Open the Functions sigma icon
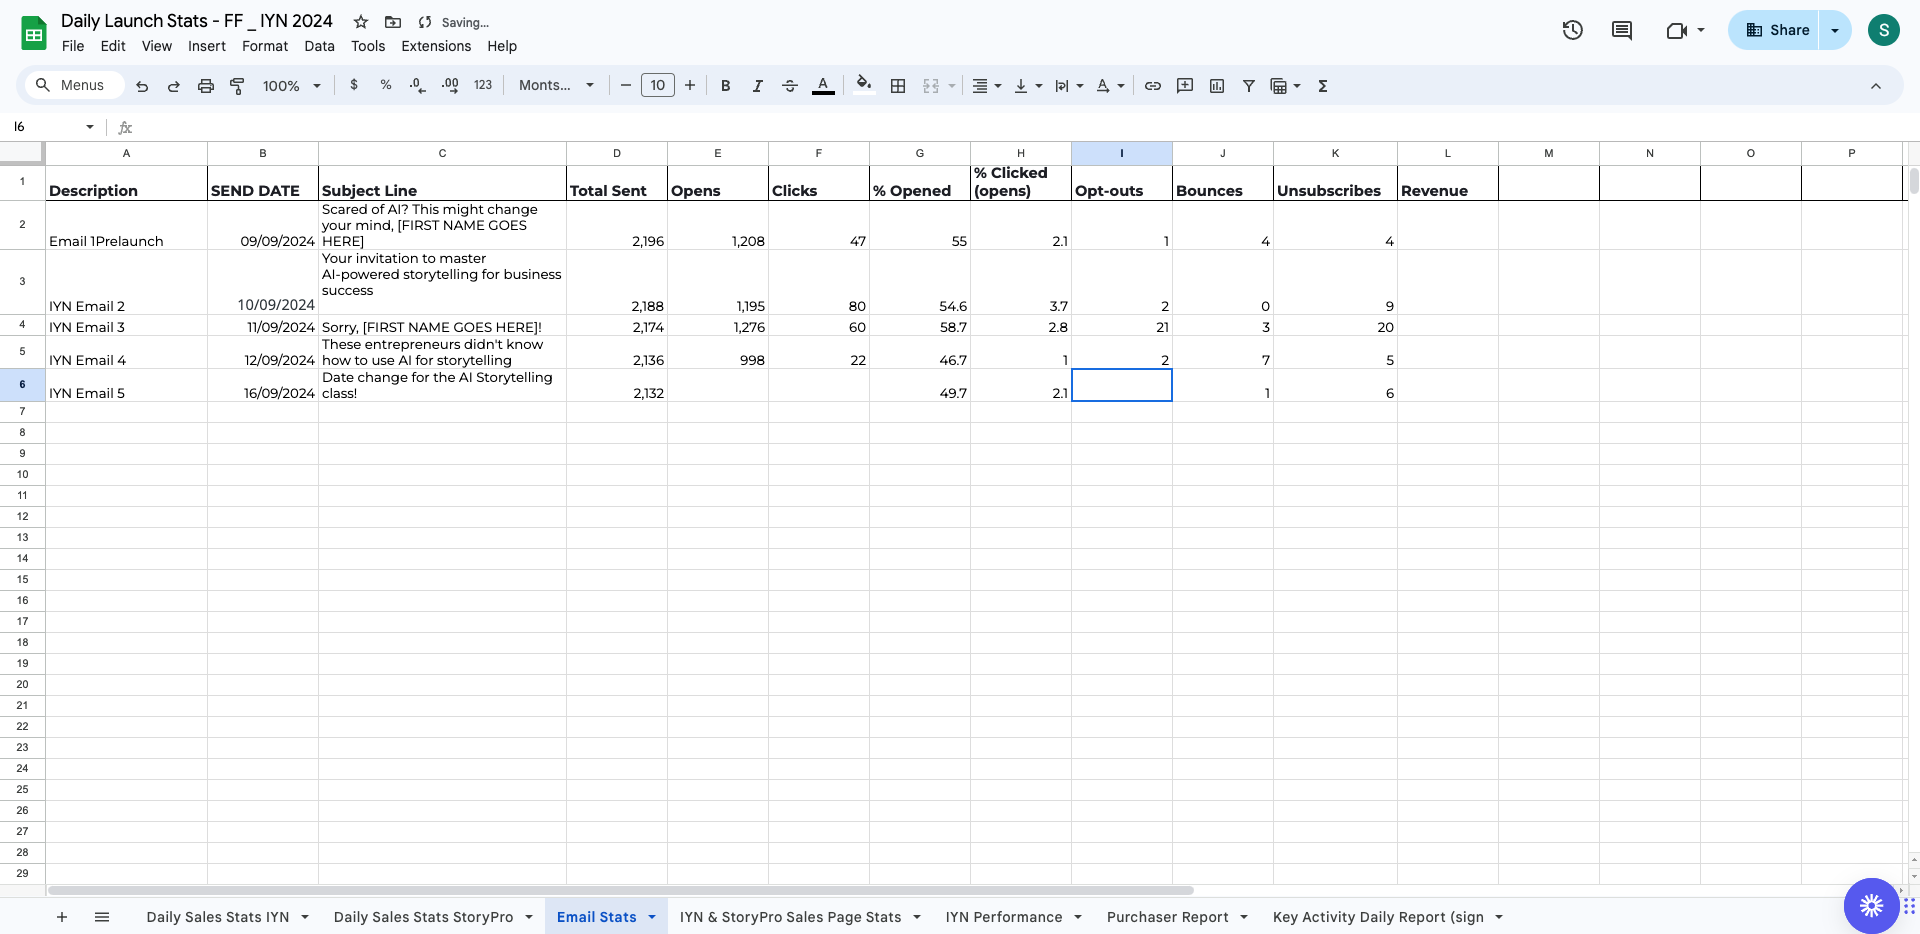 [1323, 86]
